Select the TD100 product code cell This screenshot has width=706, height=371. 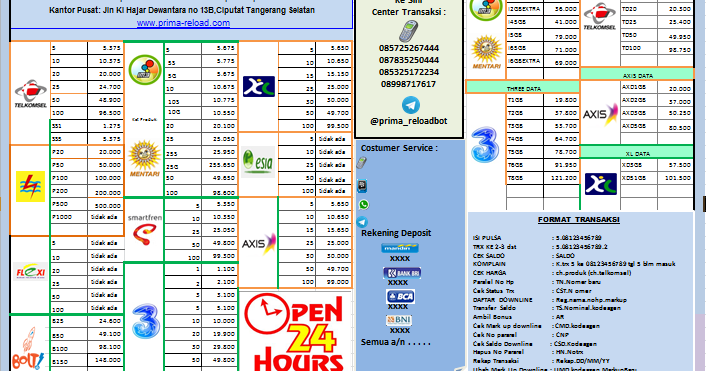click(639, 48)
